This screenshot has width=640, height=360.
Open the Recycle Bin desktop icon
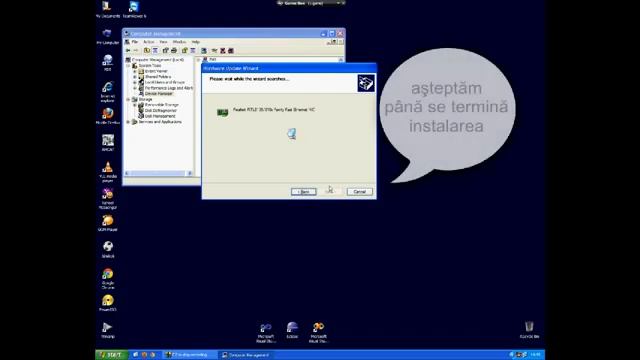(x=529, y=330)
